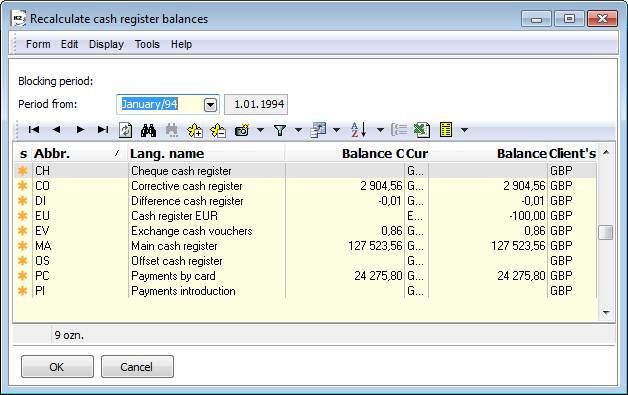The image size is (628, 395).
Task: Expand the dropdown next to column settings
Action: click(x=336, y=130)
